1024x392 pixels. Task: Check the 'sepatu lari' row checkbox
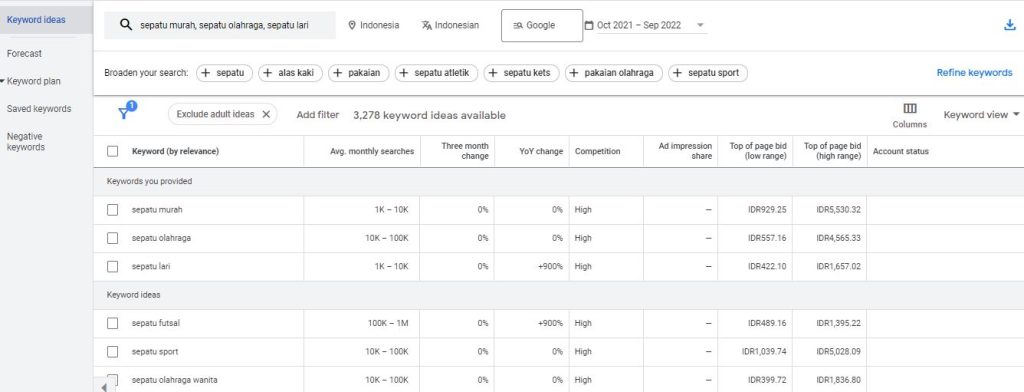(x=112, y=267)
